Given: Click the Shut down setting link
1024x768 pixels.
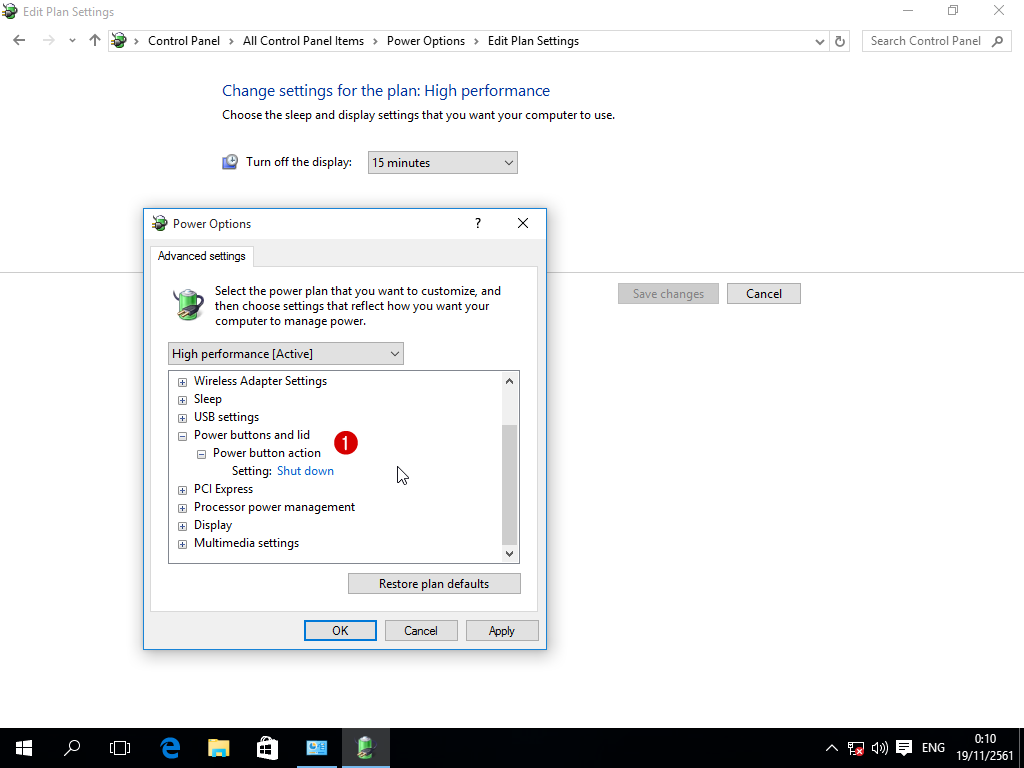Looking at the screenshot, I should pos(305,471).
